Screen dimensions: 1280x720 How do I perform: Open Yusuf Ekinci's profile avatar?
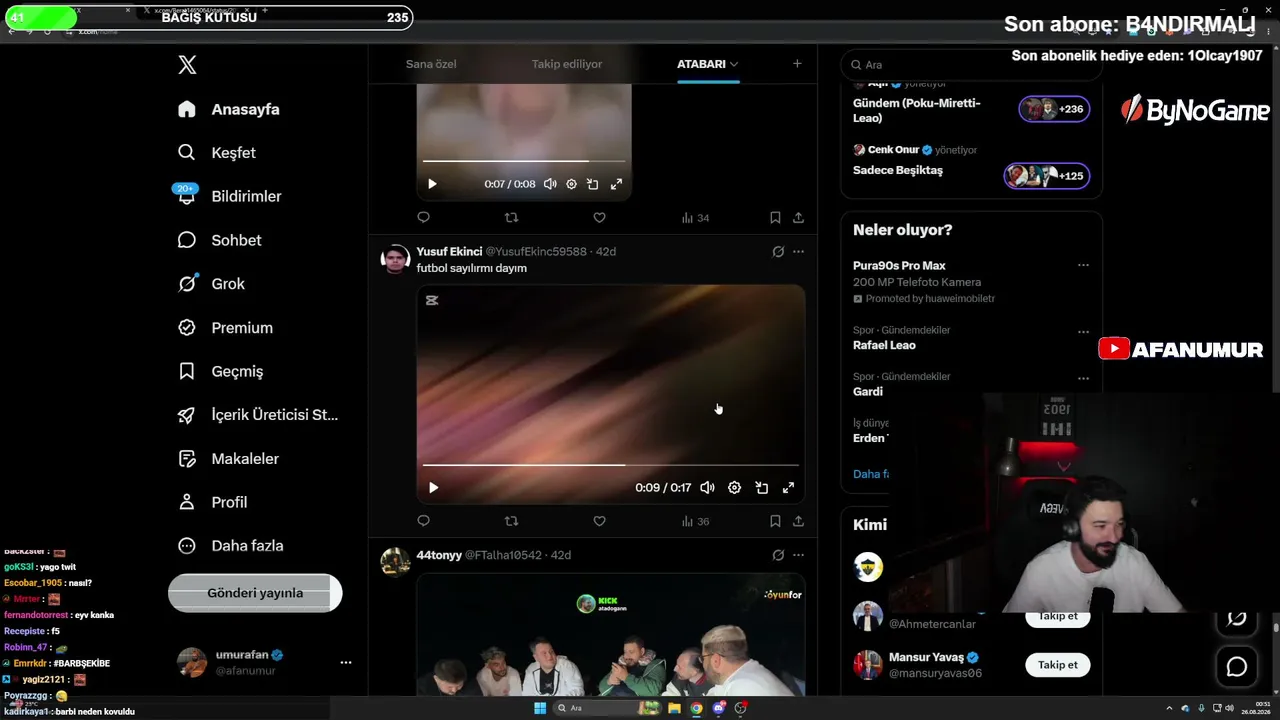[396, 259]
